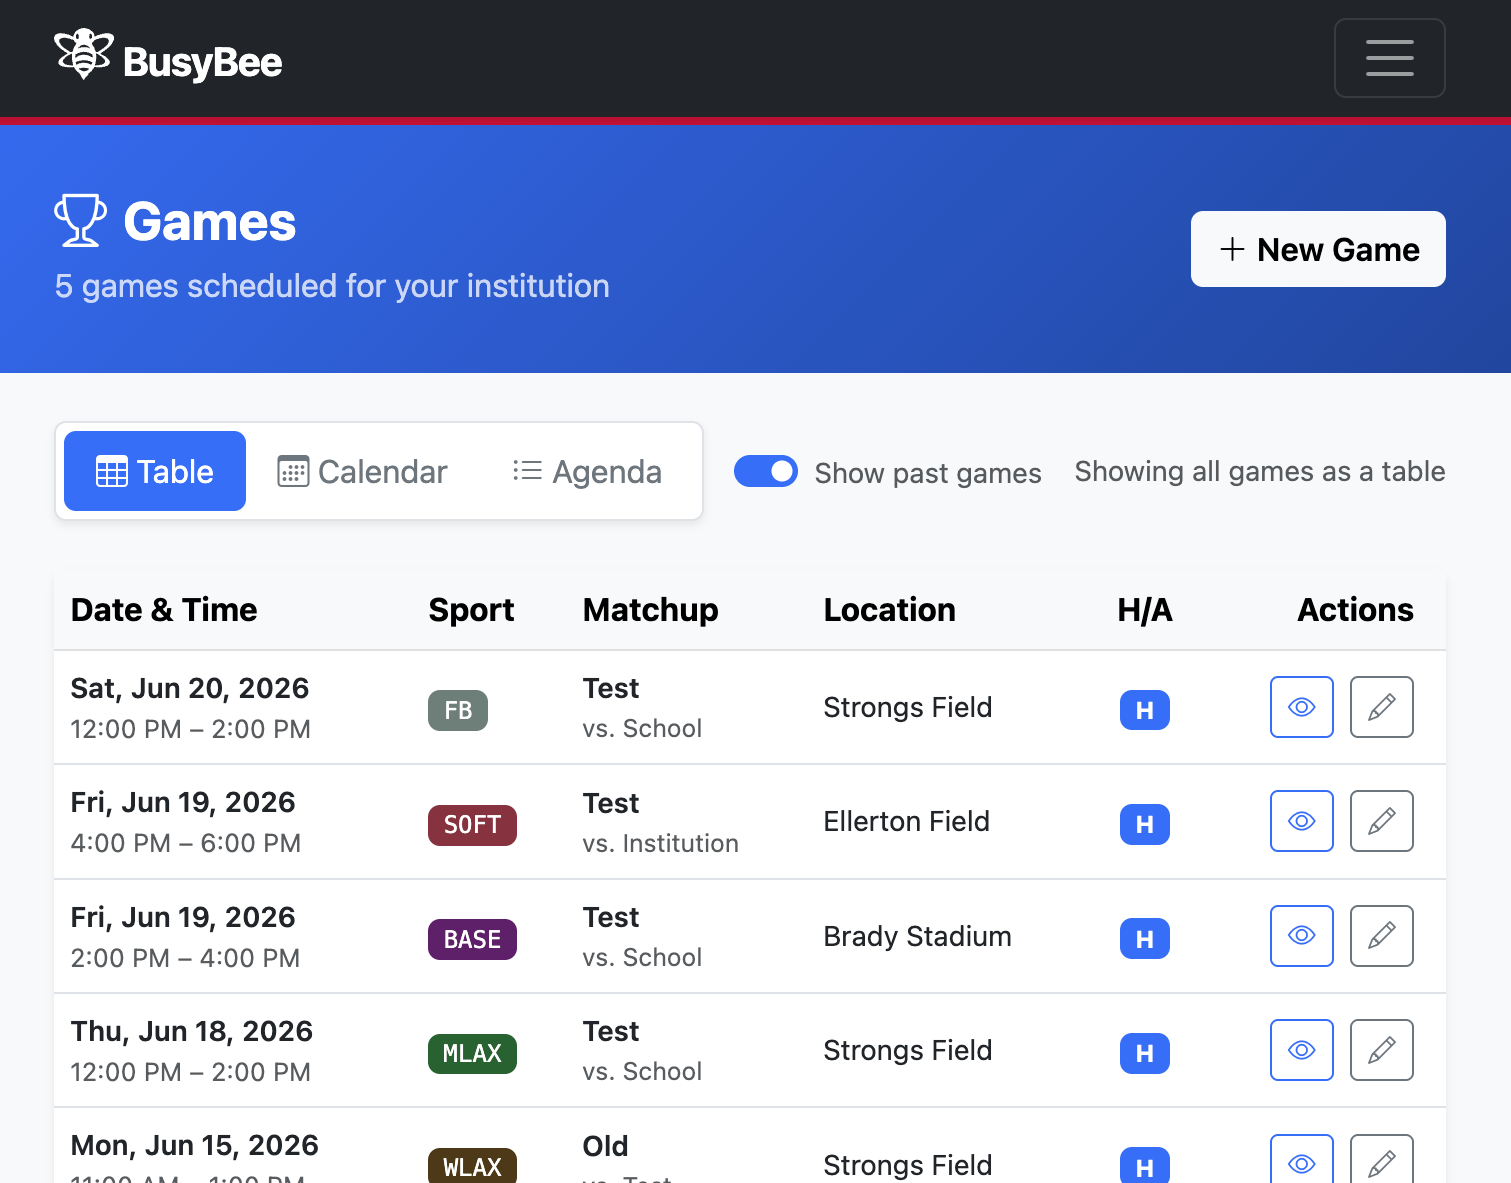Click the H badge in the SOFT row
The width and height of the screenshot is (1511, 1183).
pyautogui.click(x=1145, y=825)
